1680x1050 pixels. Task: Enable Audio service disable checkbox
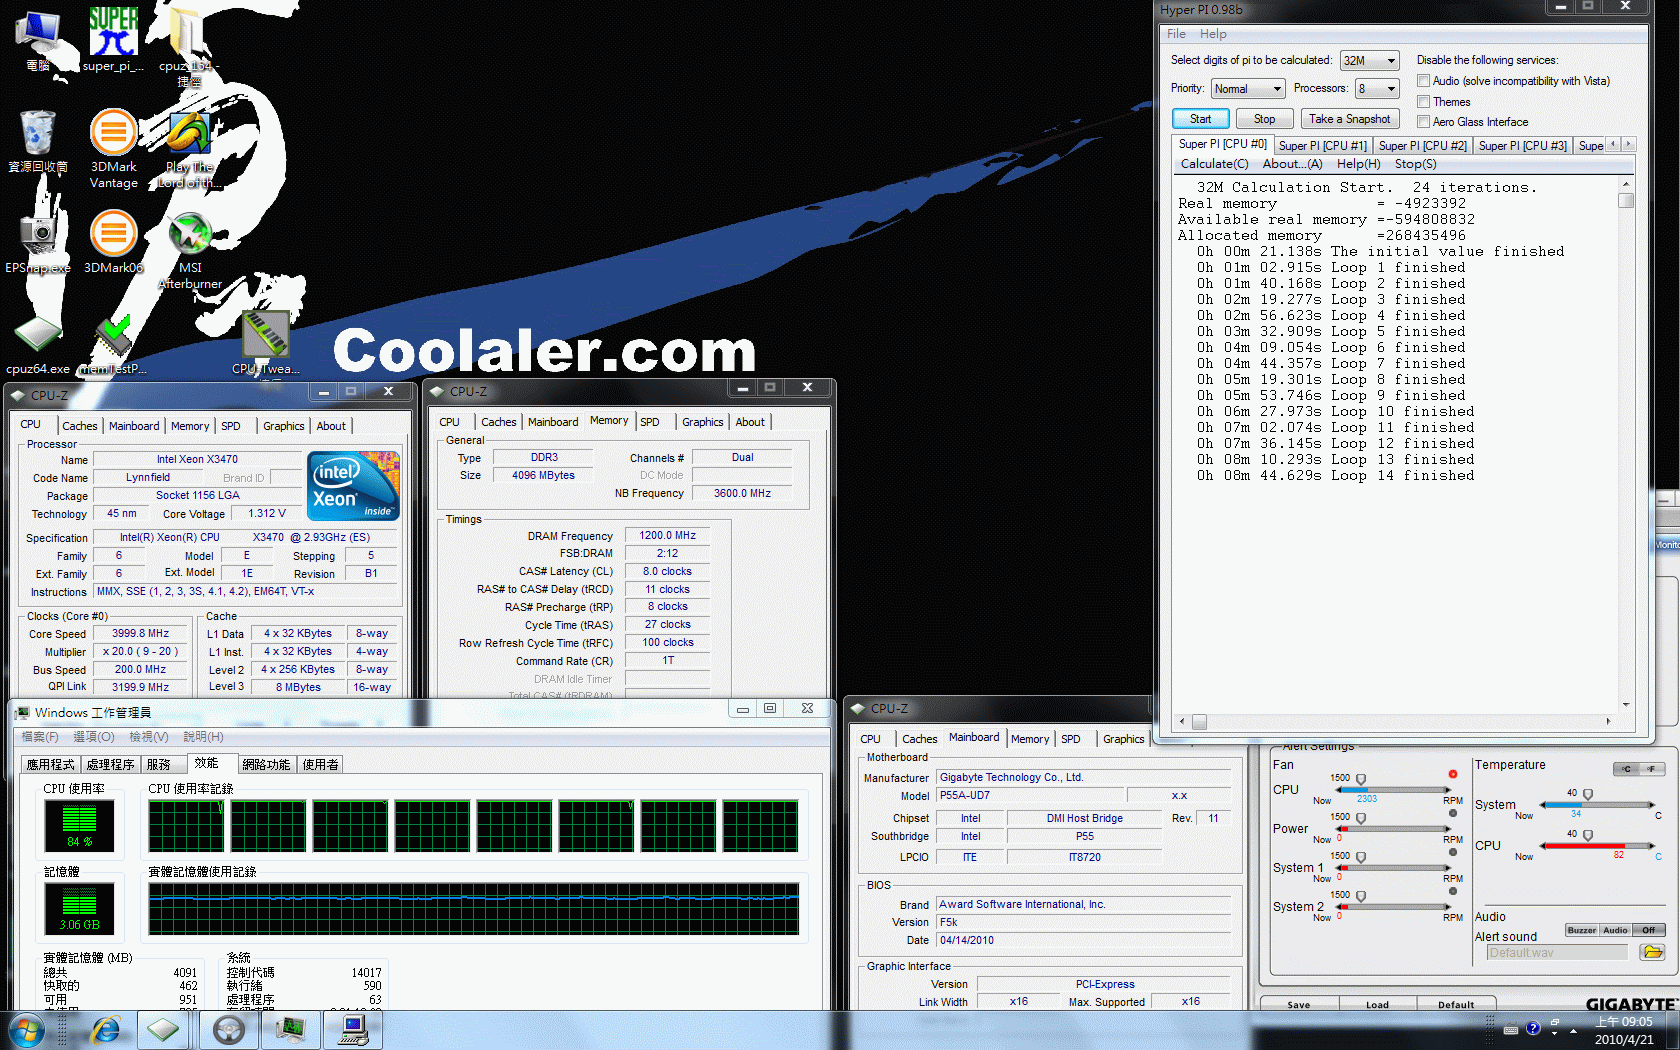1423,81
